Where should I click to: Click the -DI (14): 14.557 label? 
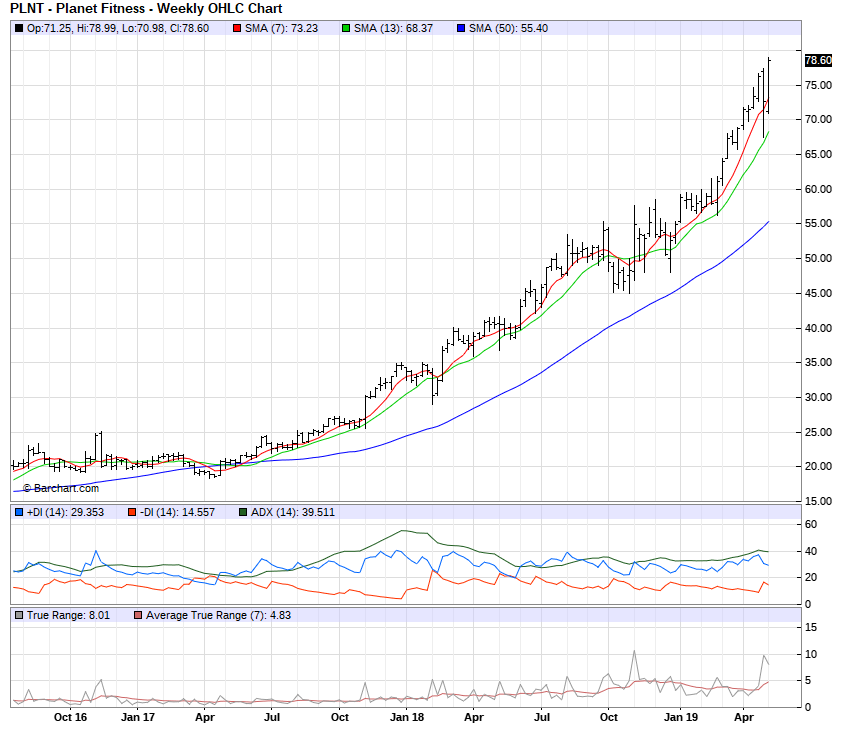point(177,512)
